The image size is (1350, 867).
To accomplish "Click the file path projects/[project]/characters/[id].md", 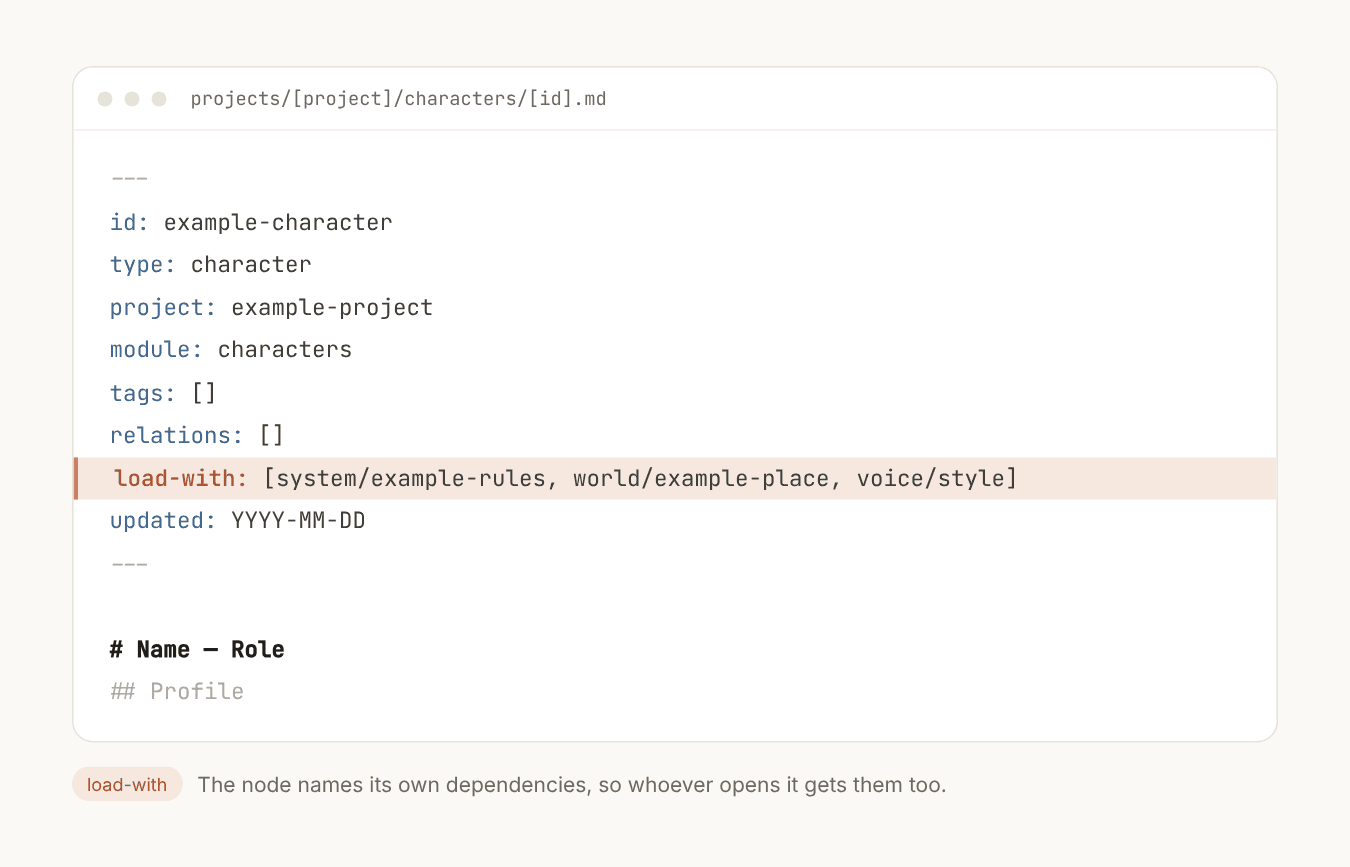I will (398, 99).
